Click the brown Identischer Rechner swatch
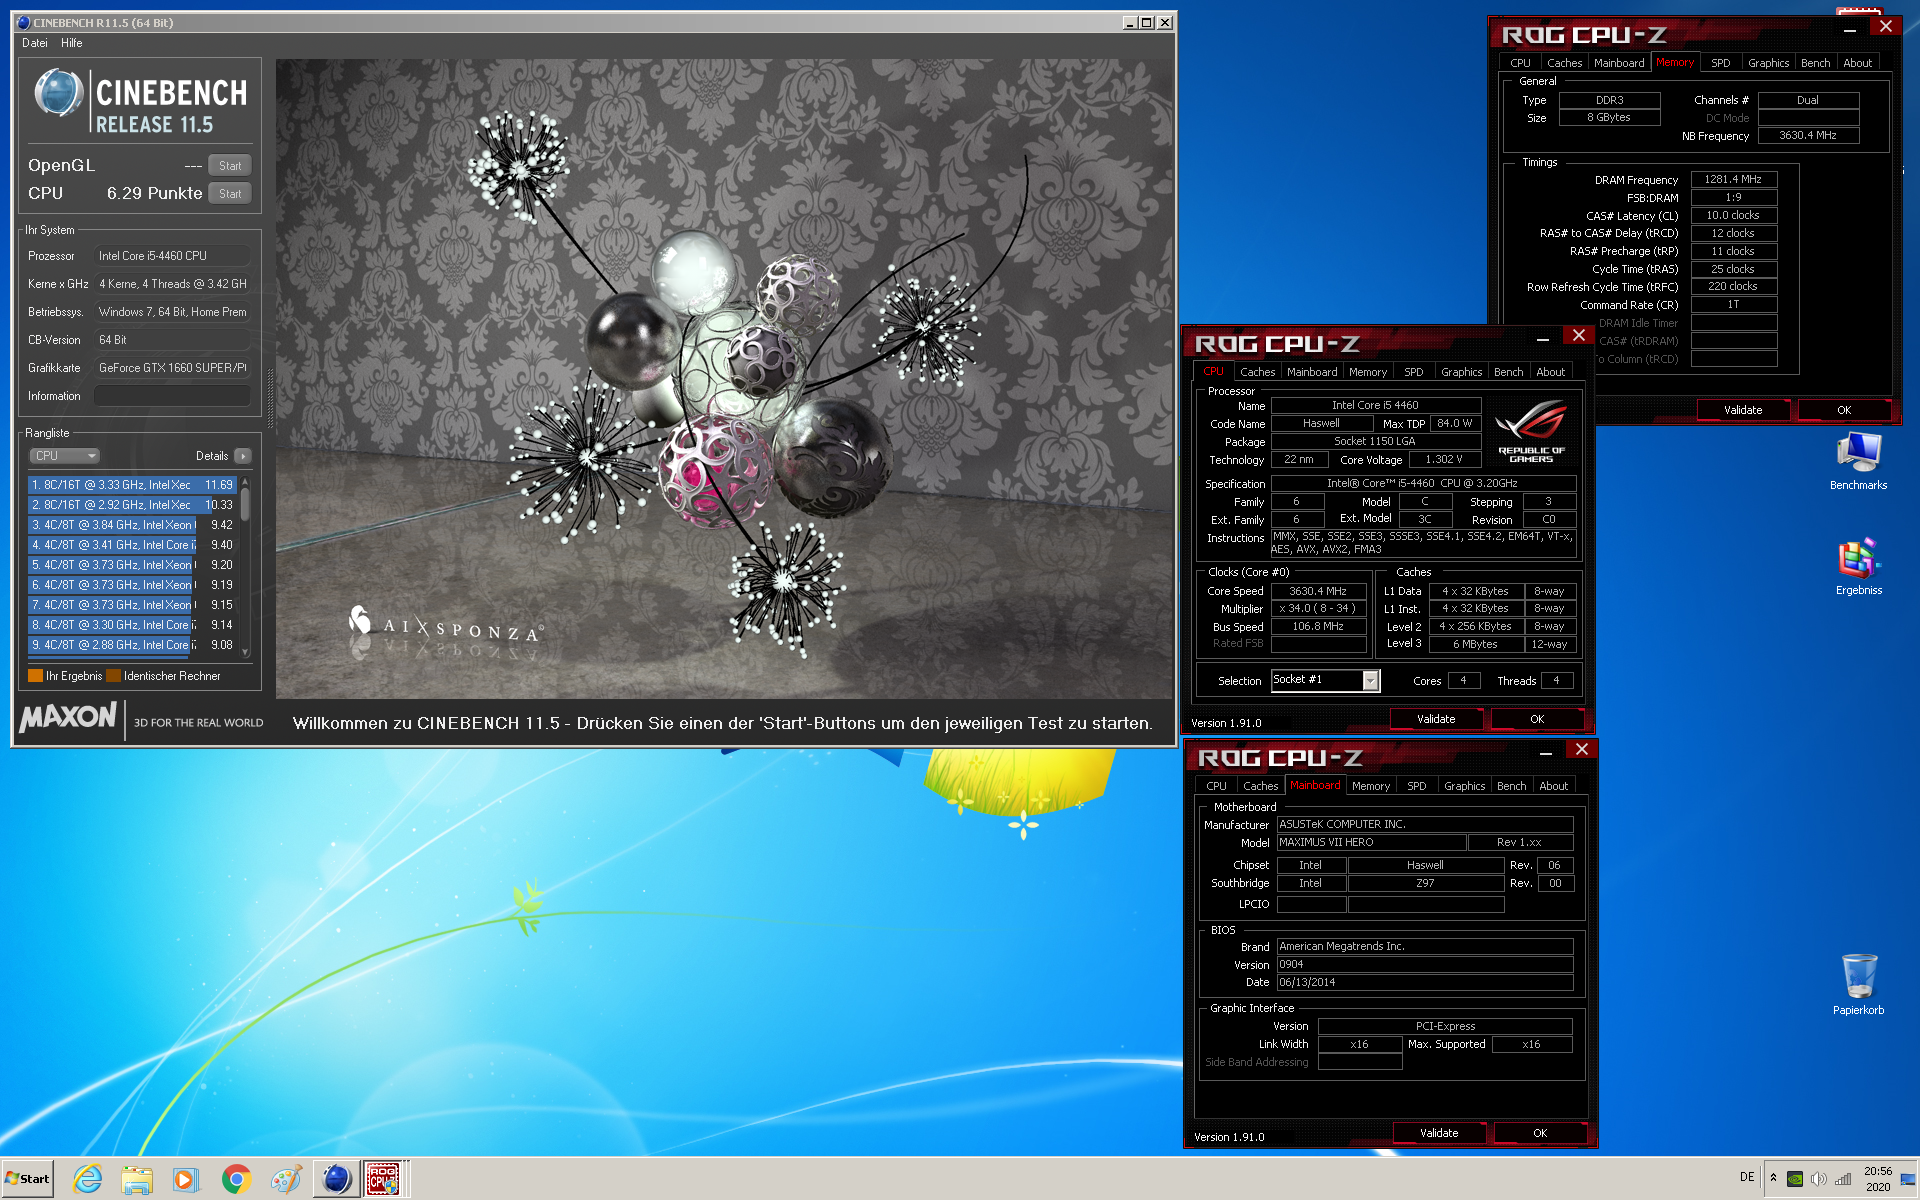 coord(113,676)
